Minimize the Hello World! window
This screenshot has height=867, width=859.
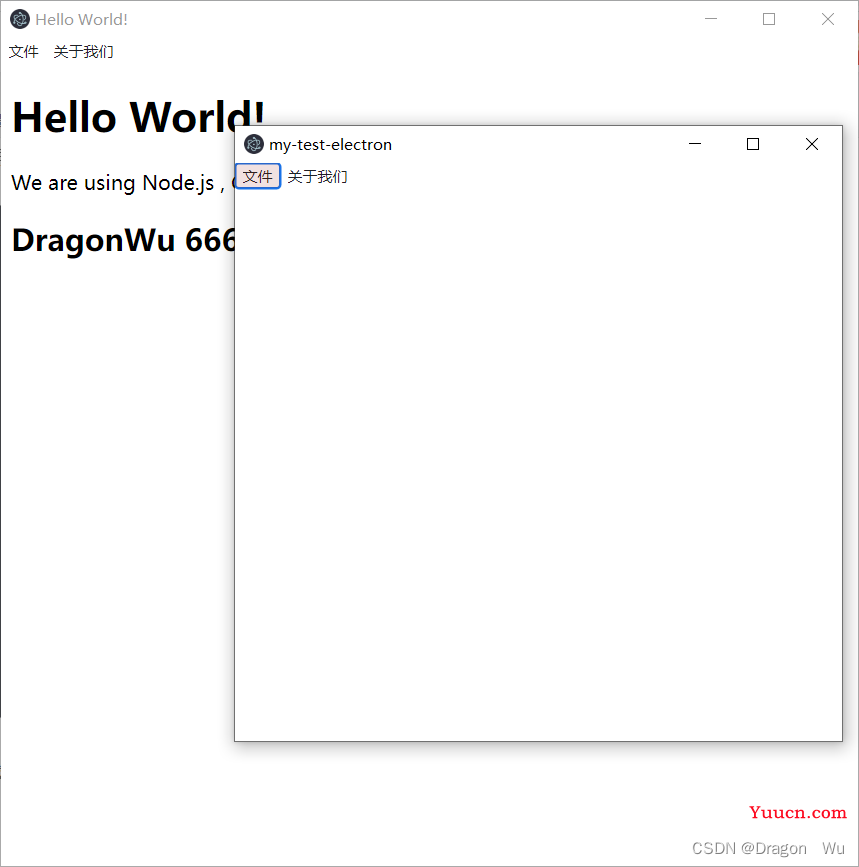(x=711, y=19)
